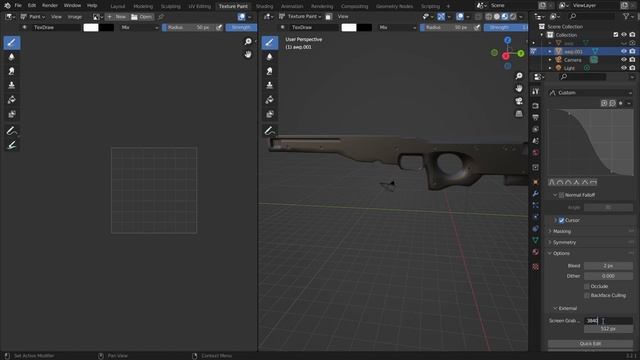Click the Z axis on navigation gizmo
Viewport: 640px width, 360px height.
pyautogui.click(x=507, y=40)
